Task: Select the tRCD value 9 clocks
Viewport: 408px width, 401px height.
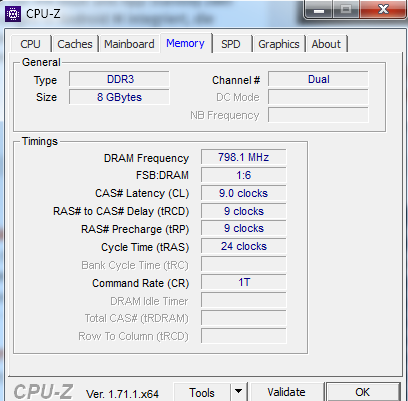Action: click(243, 211)
